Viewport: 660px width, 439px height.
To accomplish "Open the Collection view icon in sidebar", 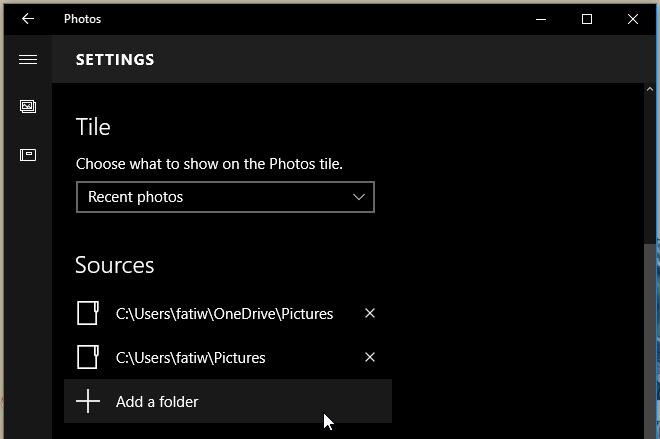I will coord(28,106).
